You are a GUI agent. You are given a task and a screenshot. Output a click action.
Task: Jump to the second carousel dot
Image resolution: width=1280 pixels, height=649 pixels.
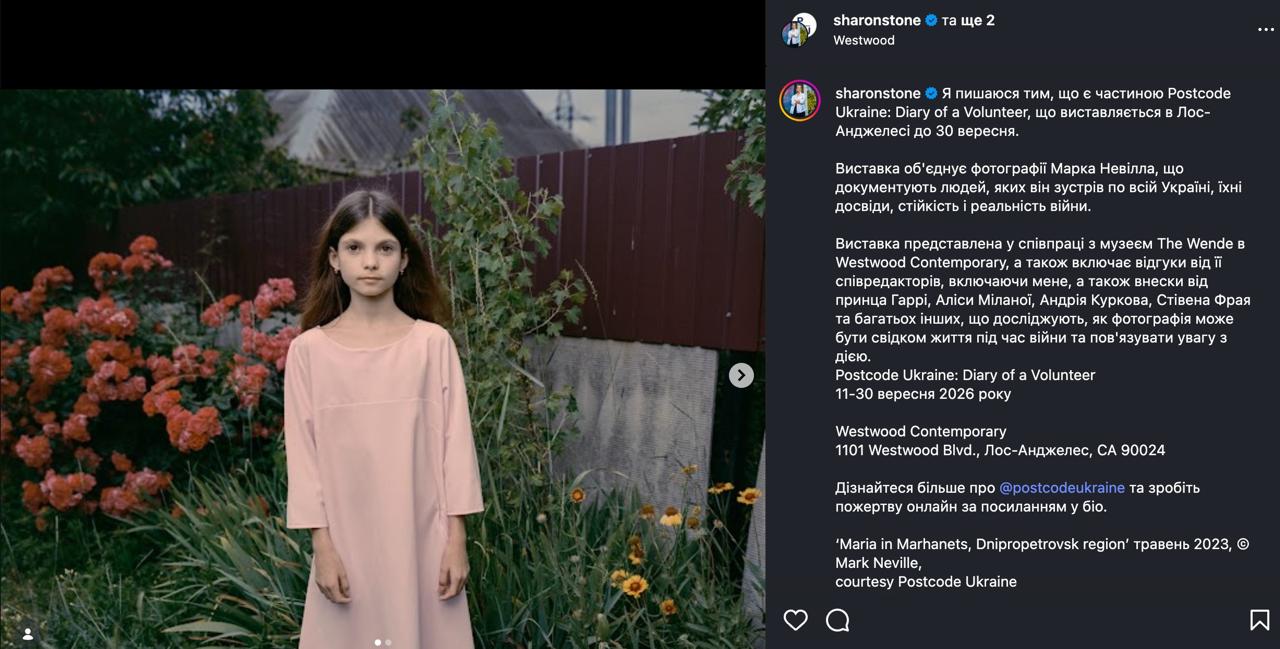tap(388, 642)
